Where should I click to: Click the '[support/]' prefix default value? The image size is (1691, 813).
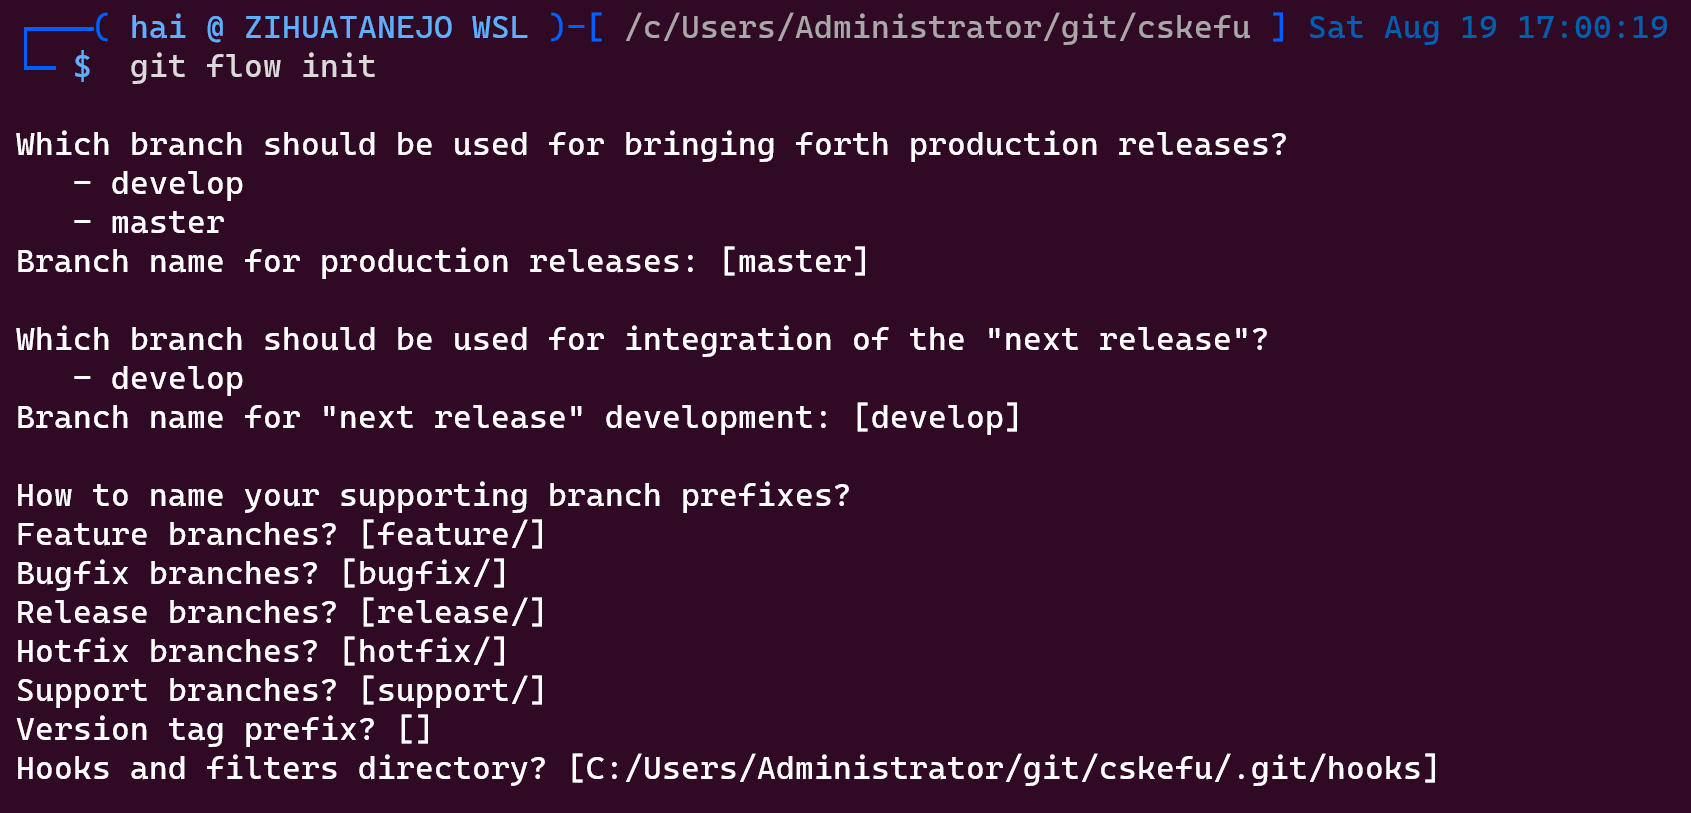[453, 691]
